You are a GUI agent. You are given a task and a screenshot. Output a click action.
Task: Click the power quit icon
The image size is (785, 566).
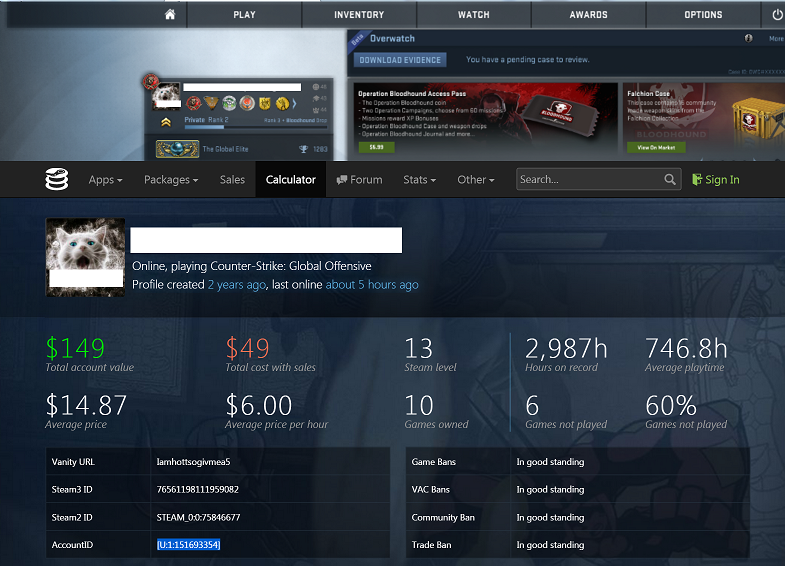click(777, 15)
